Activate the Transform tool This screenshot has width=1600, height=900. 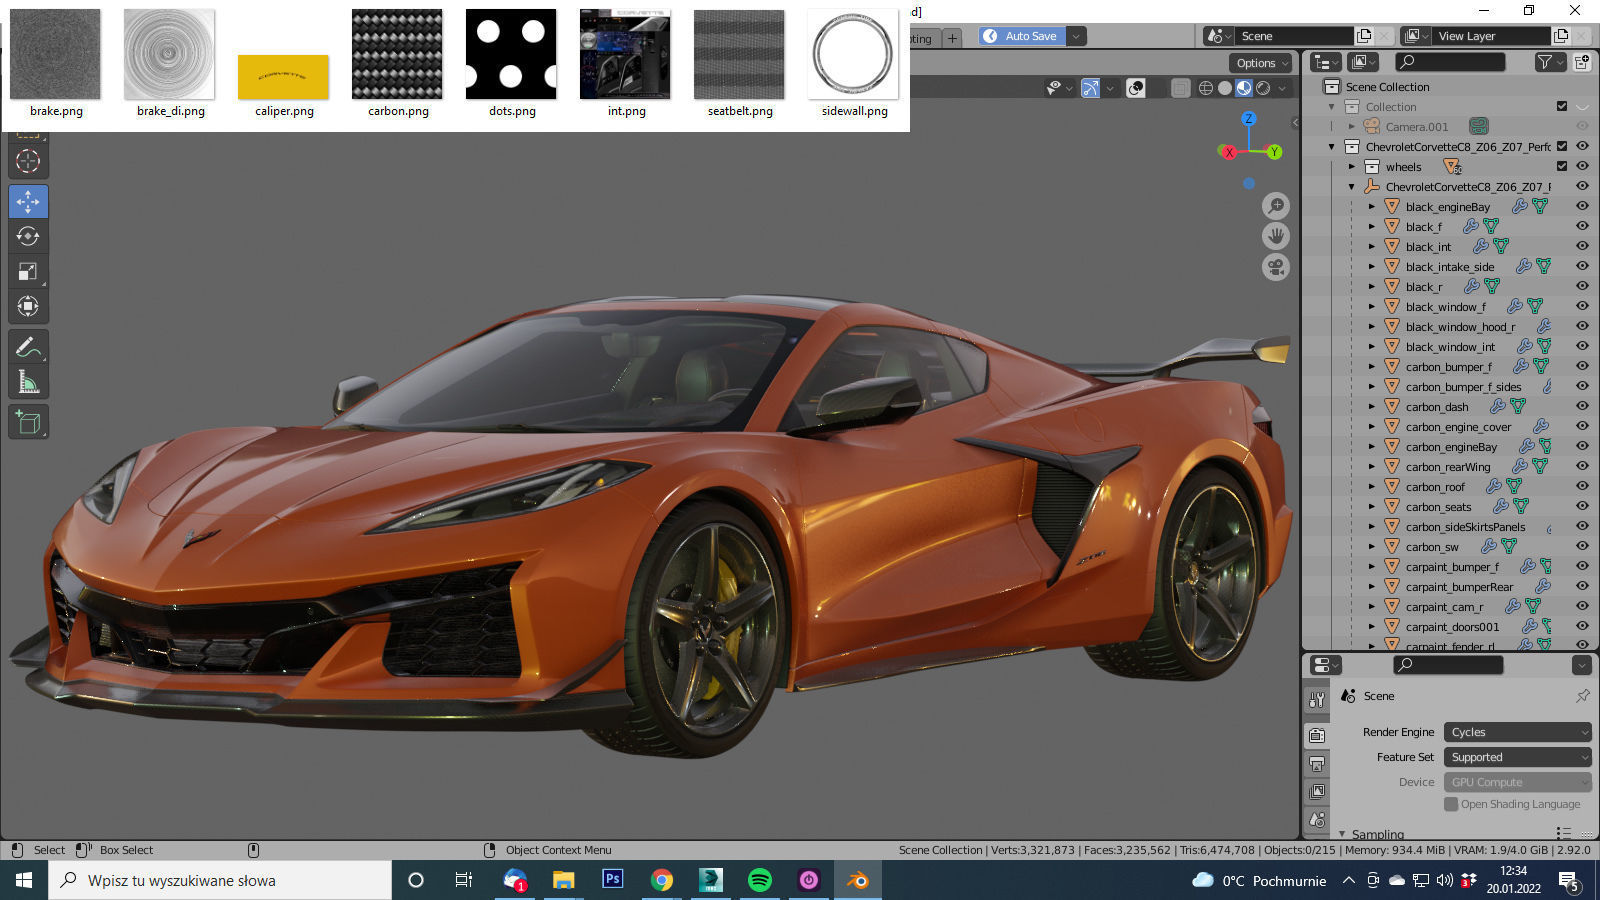click(x=28, y=306)
